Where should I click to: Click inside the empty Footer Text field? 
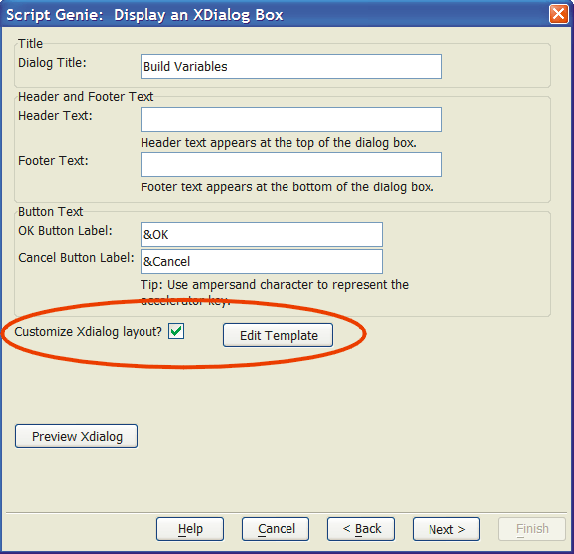(291, 164)
